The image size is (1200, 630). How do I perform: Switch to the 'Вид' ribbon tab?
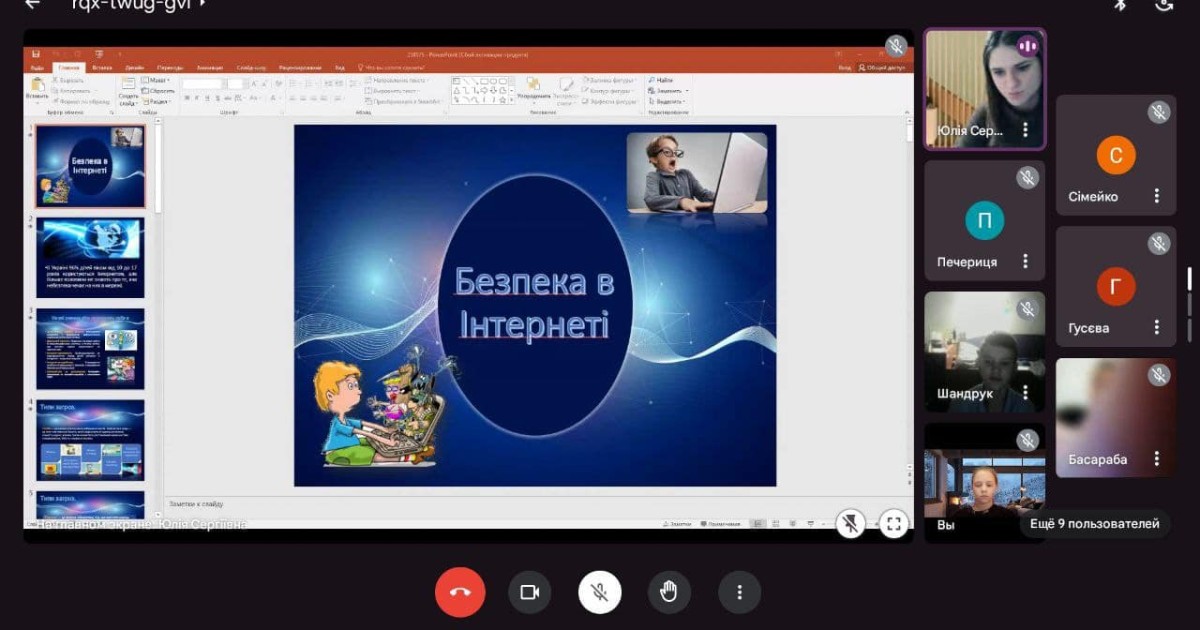click(x=340, y=68)
